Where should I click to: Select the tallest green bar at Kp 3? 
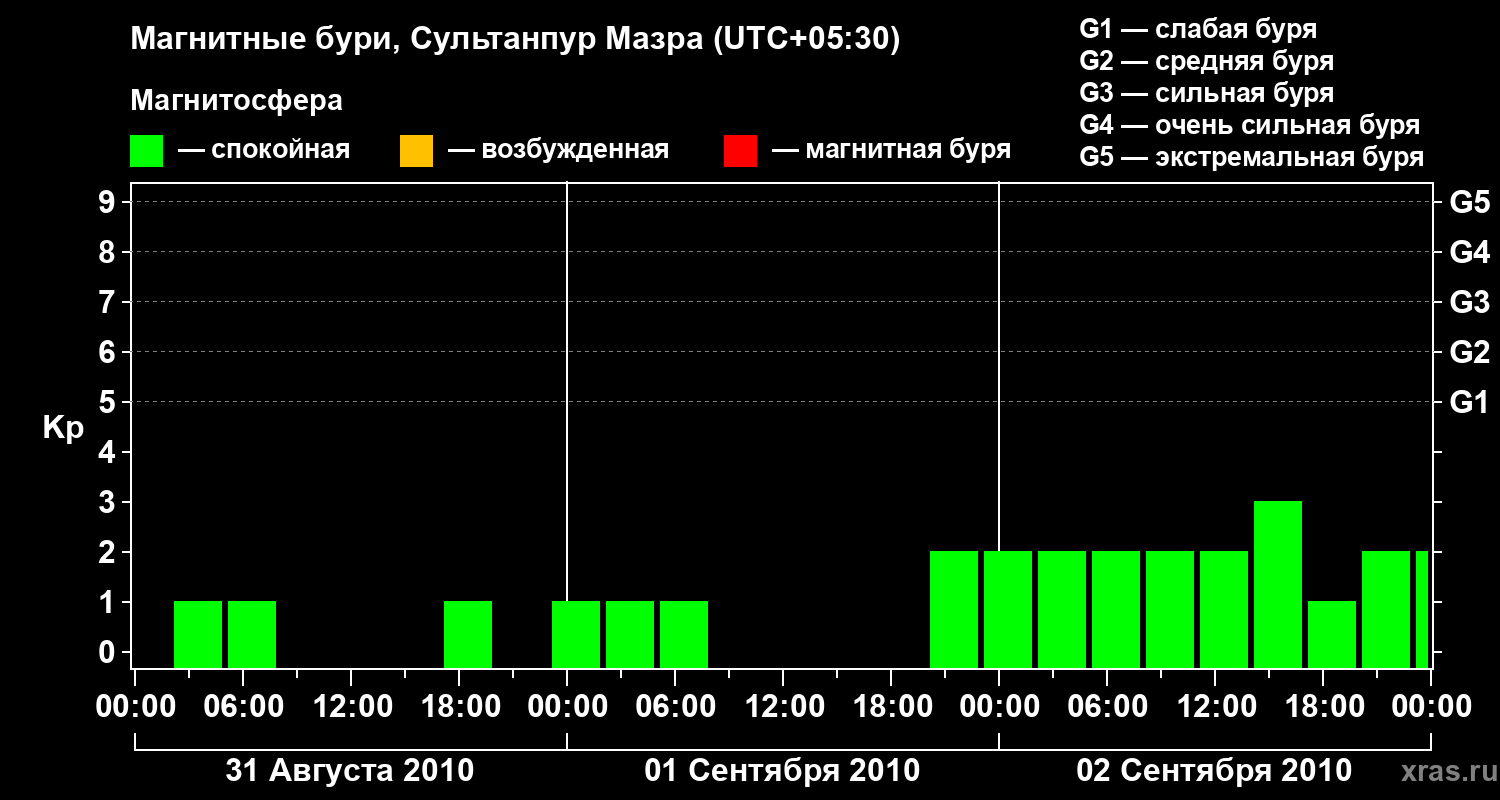[1278, 584]
